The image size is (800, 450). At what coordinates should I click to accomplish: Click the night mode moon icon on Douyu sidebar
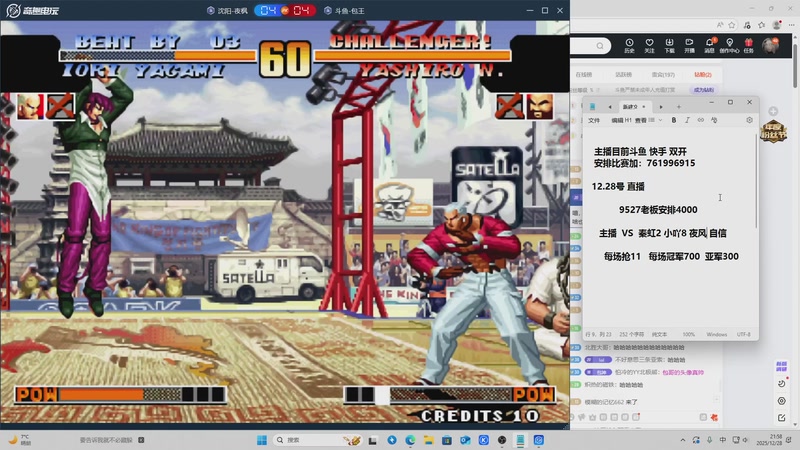[781, 384]
